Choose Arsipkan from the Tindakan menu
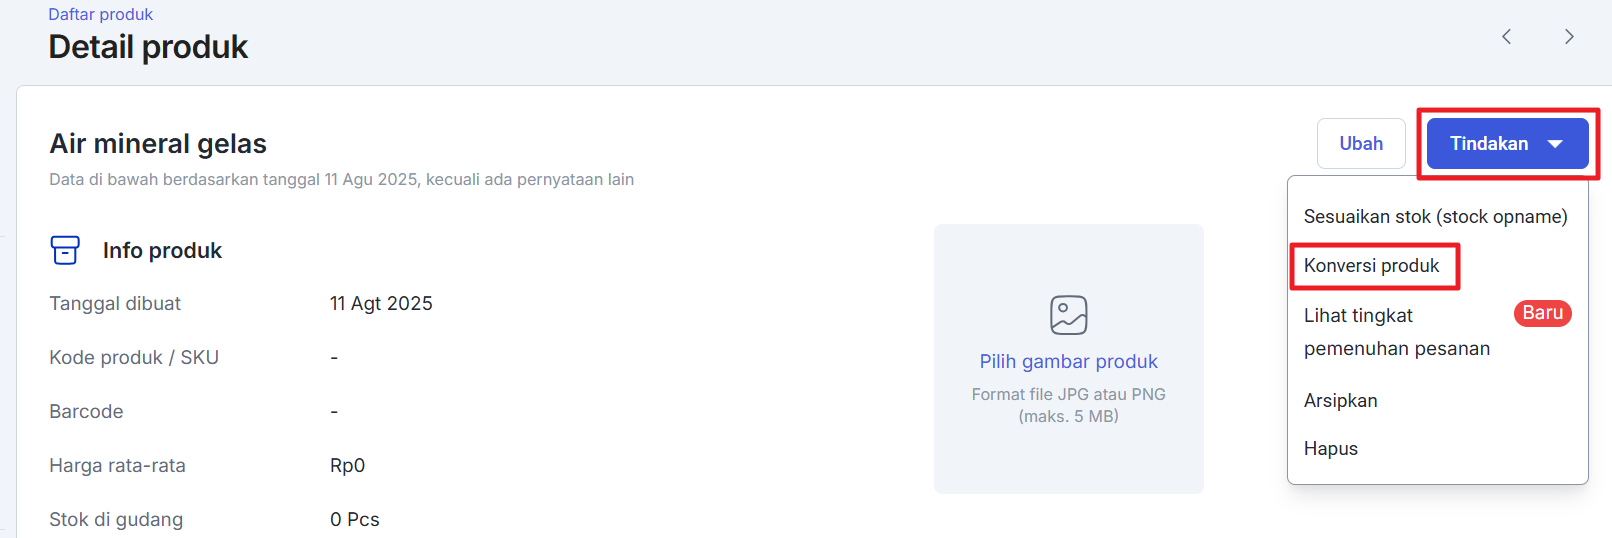 (1340, 401)
